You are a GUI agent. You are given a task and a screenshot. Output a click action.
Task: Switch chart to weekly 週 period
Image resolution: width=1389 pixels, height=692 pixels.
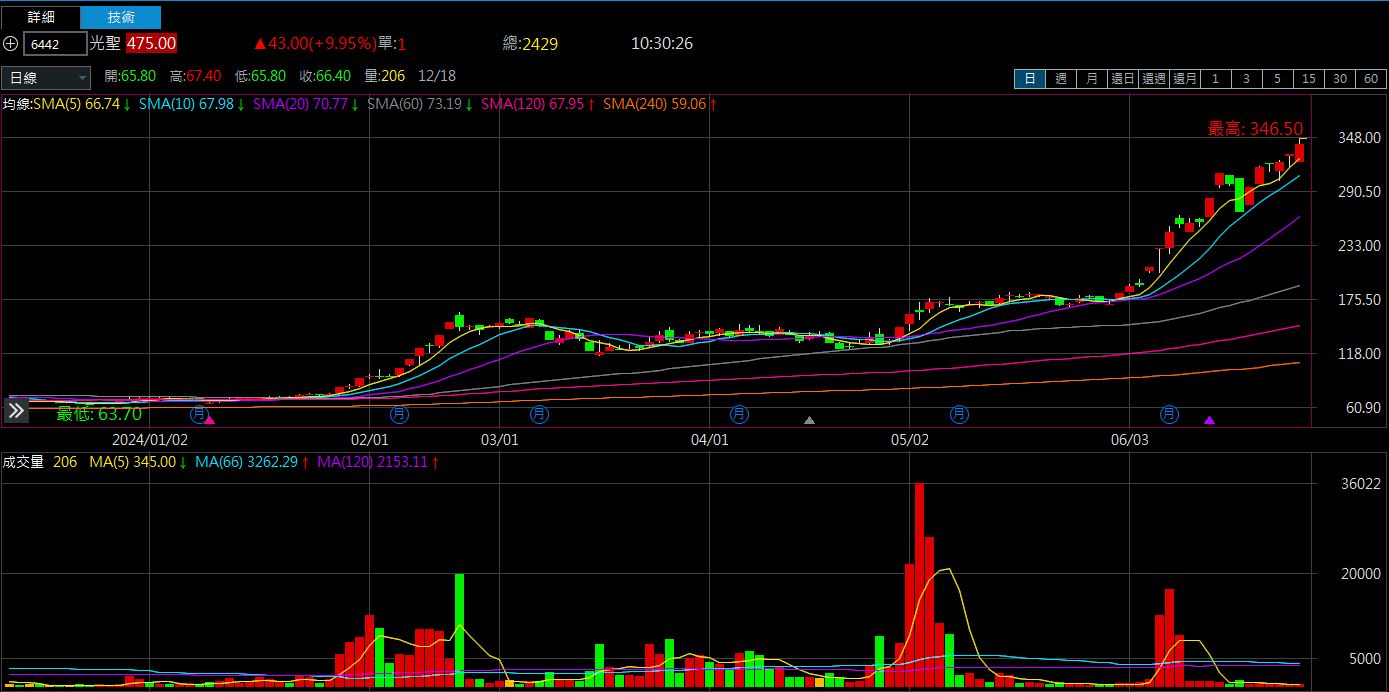1061,79
